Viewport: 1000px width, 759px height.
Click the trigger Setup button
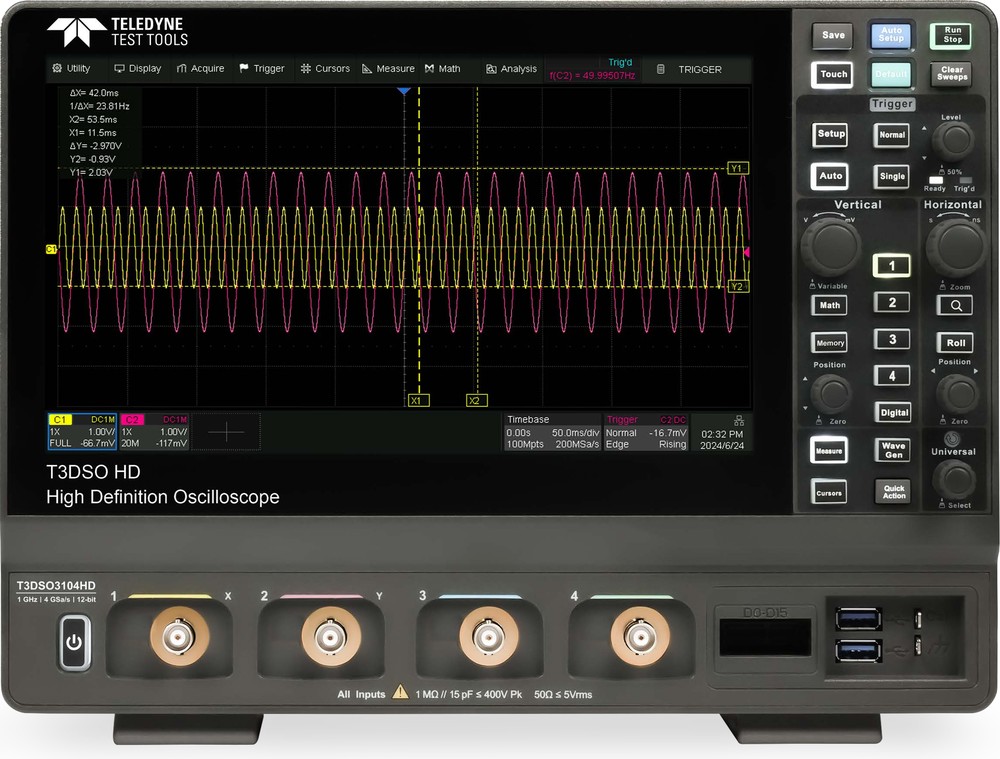(x=831, y=134)
